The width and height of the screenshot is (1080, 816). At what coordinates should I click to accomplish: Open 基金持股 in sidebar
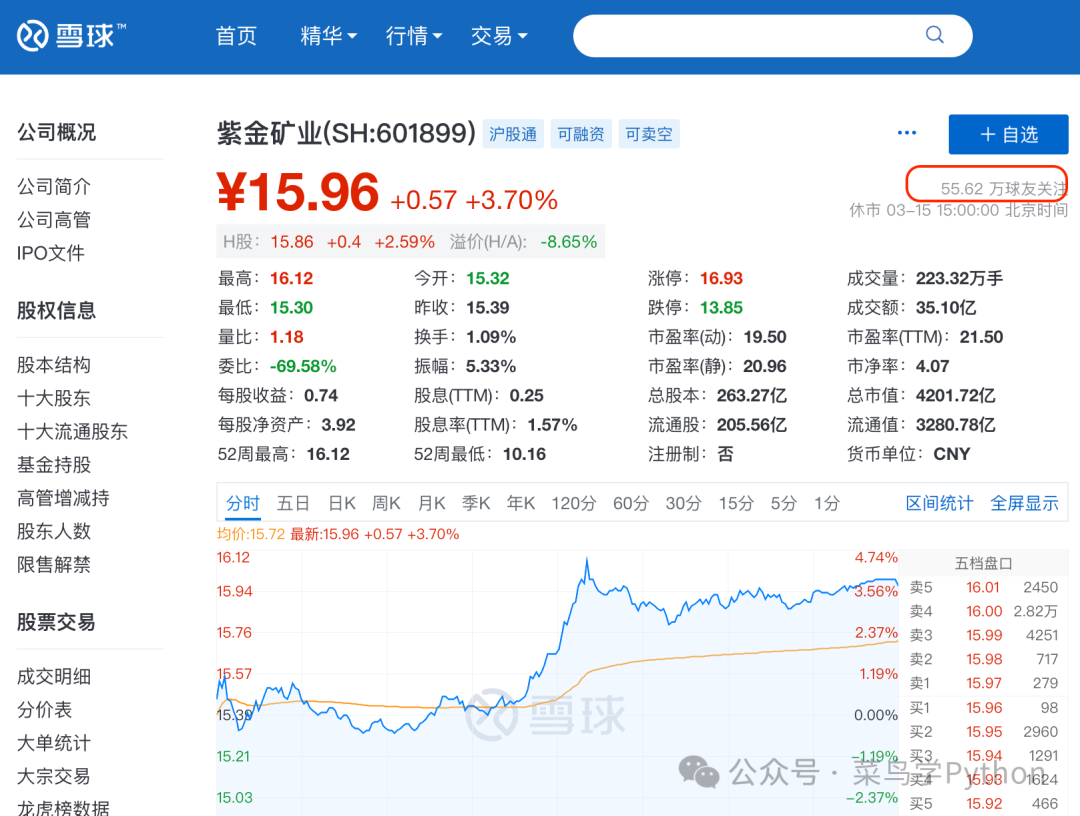pyautogui.click(x=54, y=465)
